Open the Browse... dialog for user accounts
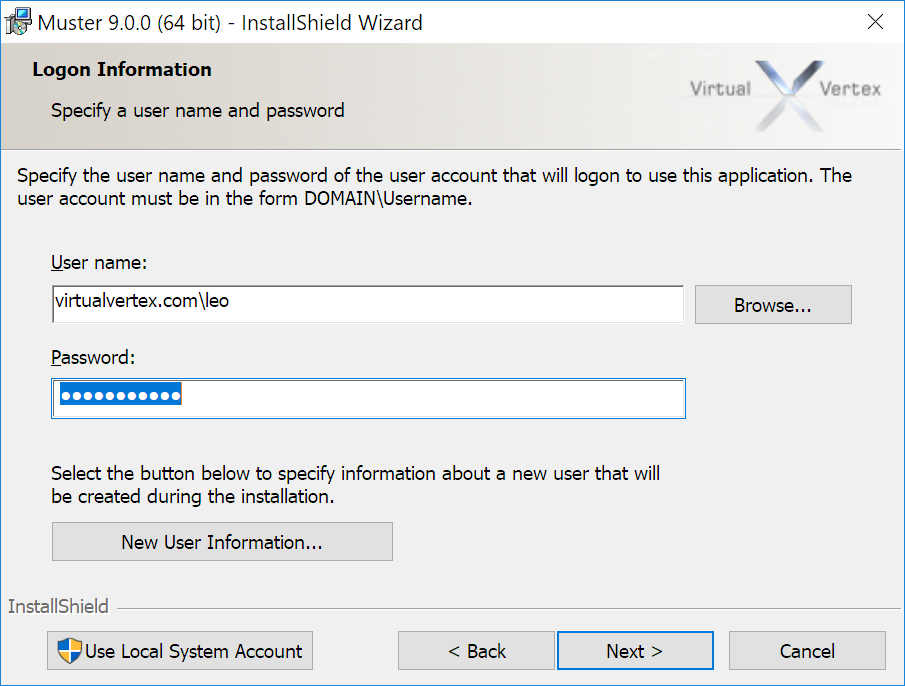The height and width of the screenshot is (686, 905). [x=772, y=306]
